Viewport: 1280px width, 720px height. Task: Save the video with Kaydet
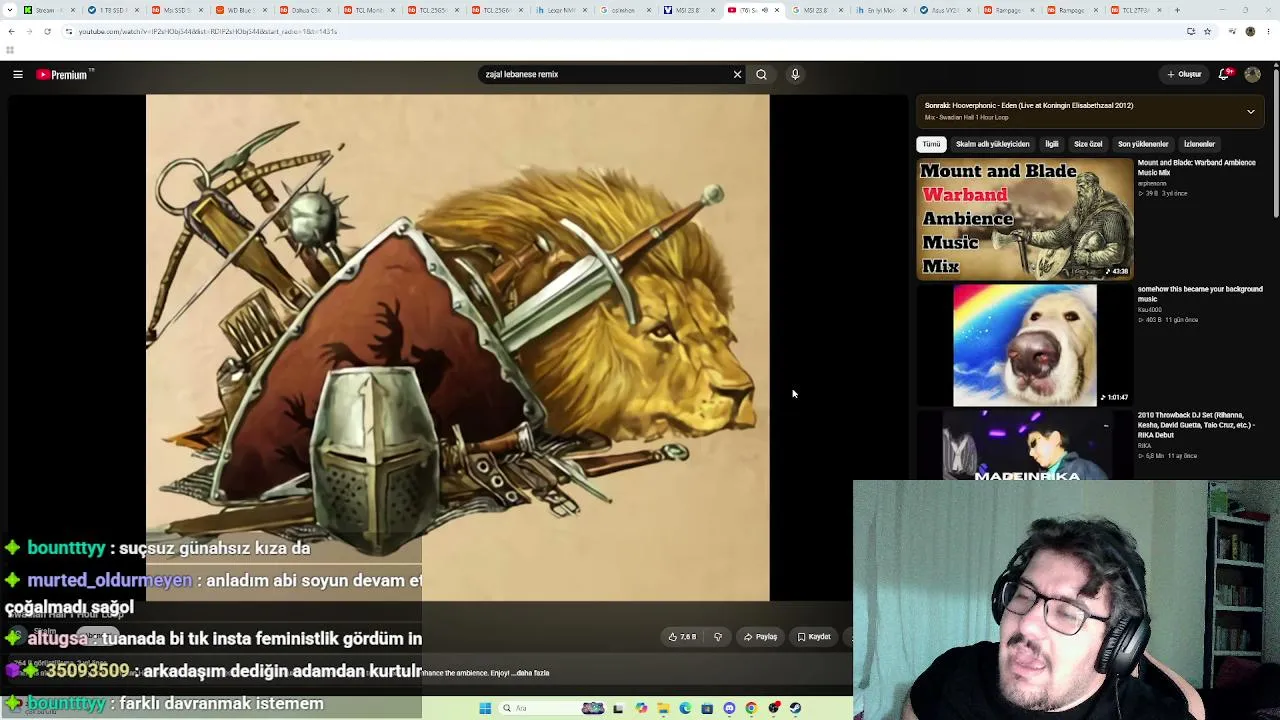click(x=814, y=637)
